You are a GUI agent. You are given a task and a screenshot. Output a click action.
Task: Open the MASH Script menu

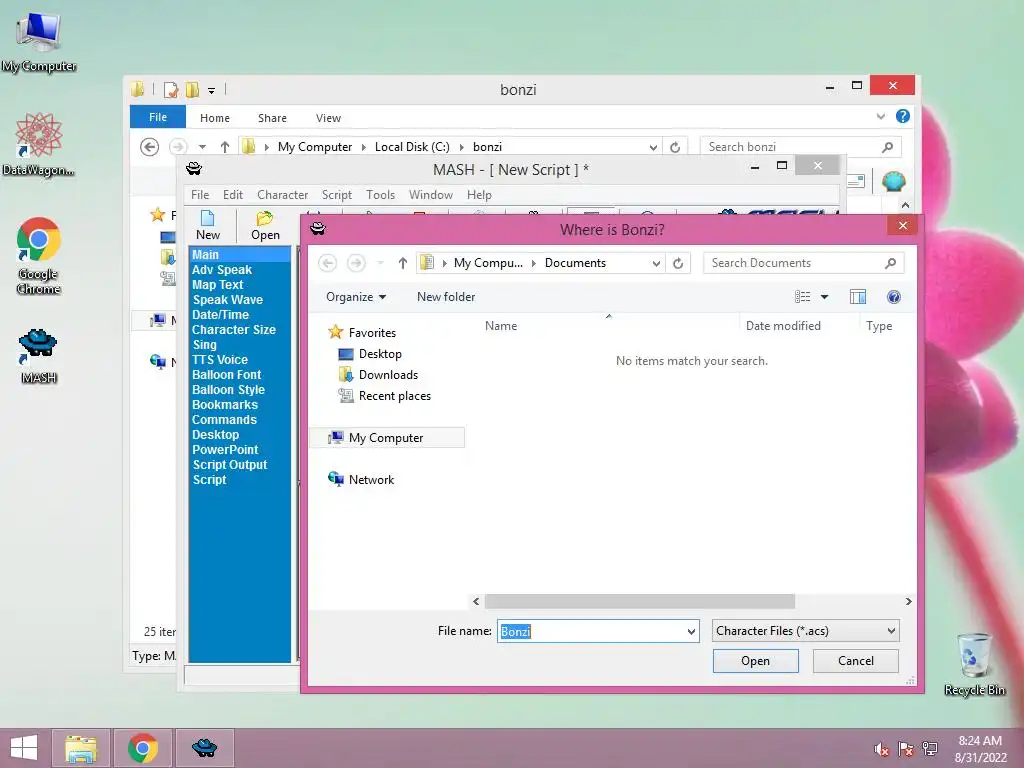point(336,195)
